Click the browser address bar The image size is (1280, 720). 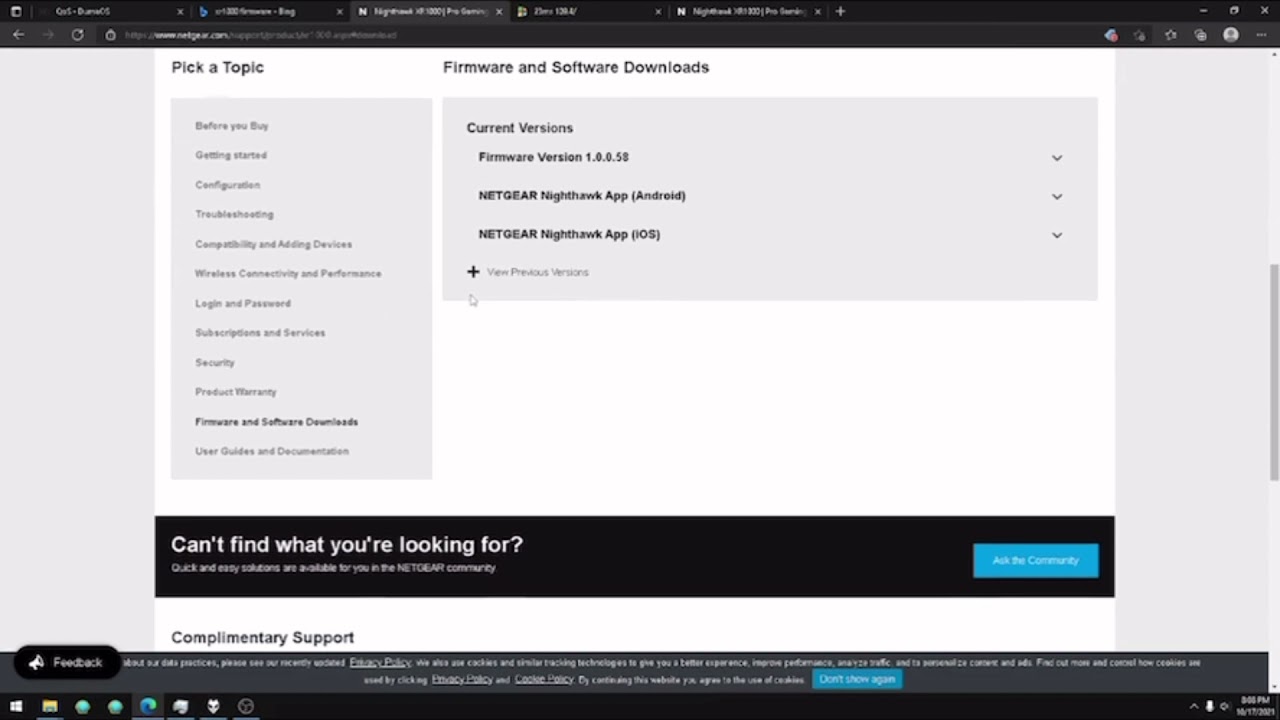click(x=600, y=35)
